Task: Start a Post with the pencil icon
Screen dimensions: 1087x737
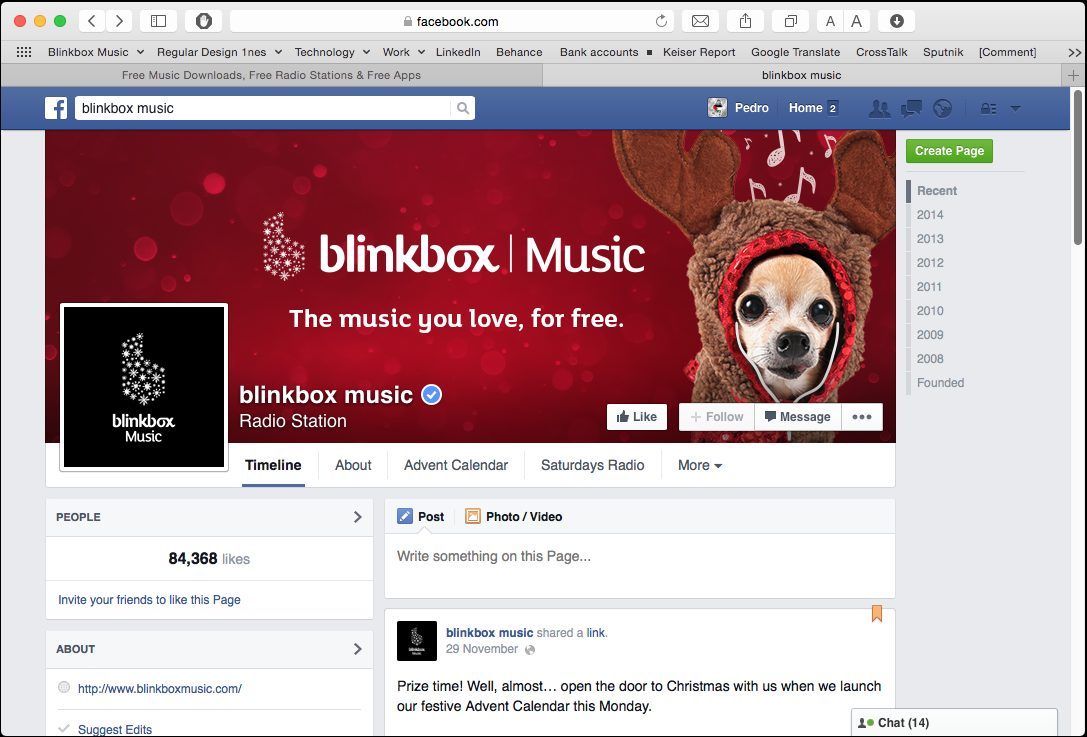Action: 421,516
